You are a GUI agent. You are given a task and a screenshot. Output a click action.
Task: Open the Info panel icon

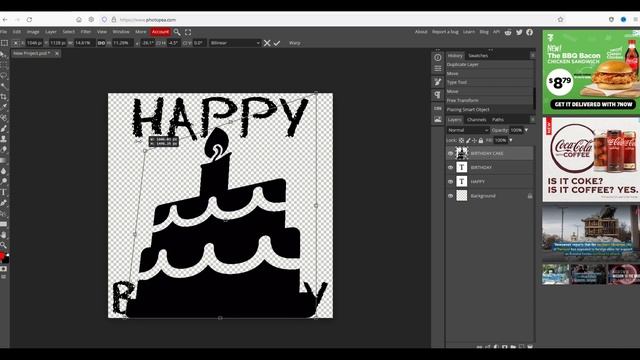[x=438, y=58]
